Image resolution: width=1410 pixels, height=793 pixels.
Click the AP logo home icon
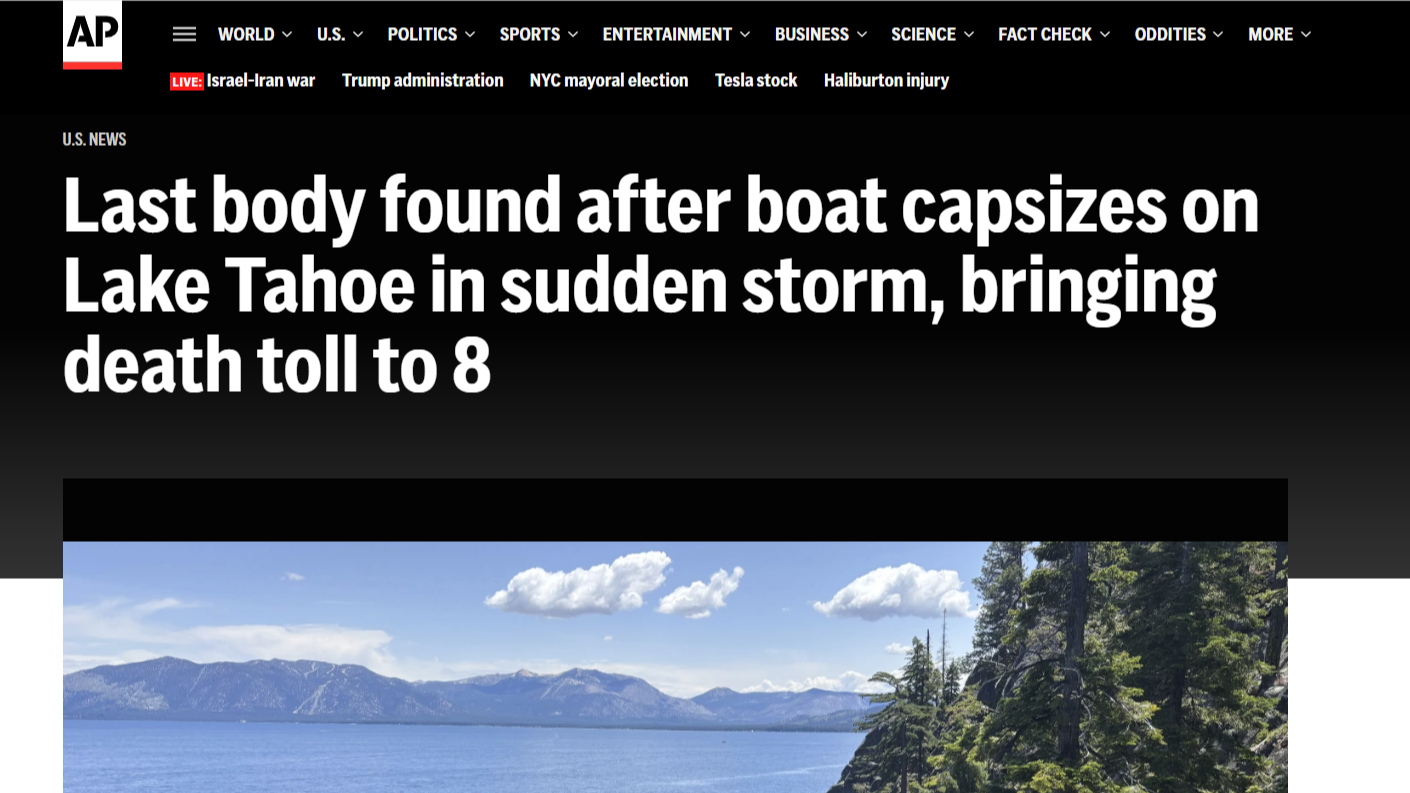(x=92, y=35)
